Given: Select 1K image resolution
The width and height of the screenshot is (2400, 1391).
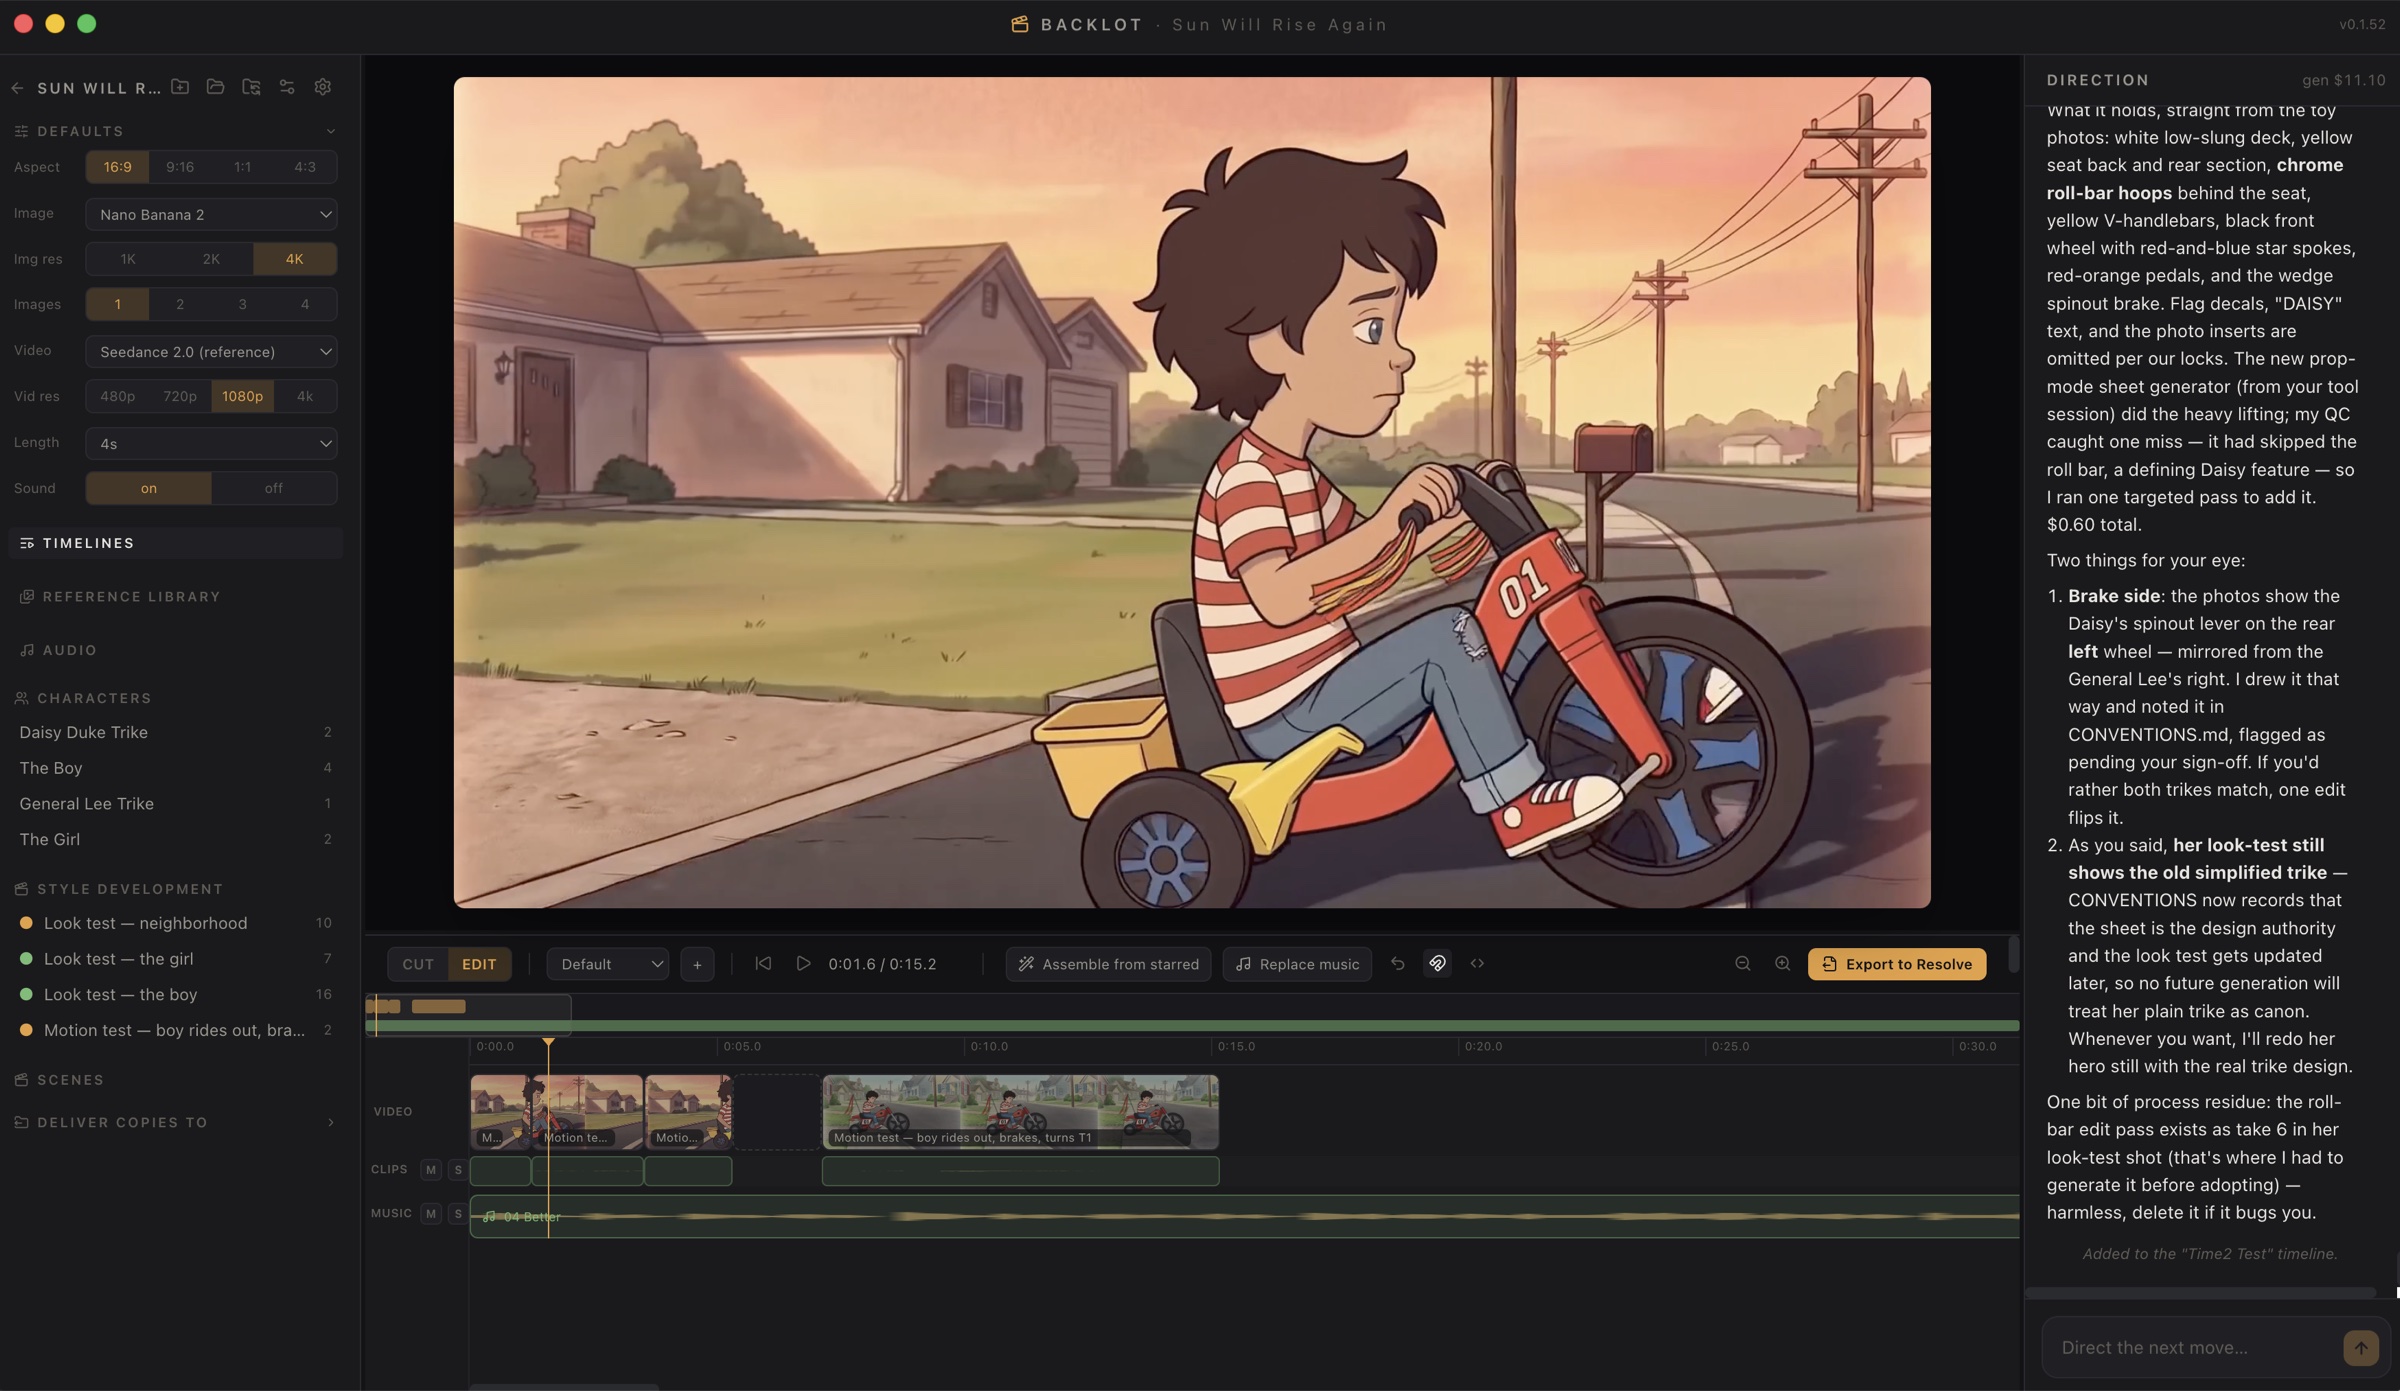Looking at the screenshot, I should tap(128, 259).
